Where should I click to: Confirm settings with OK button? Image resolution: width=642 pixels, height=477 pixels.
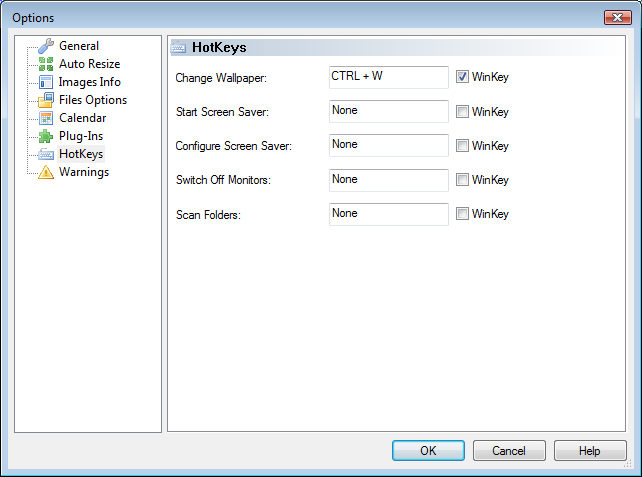(428, 450)
